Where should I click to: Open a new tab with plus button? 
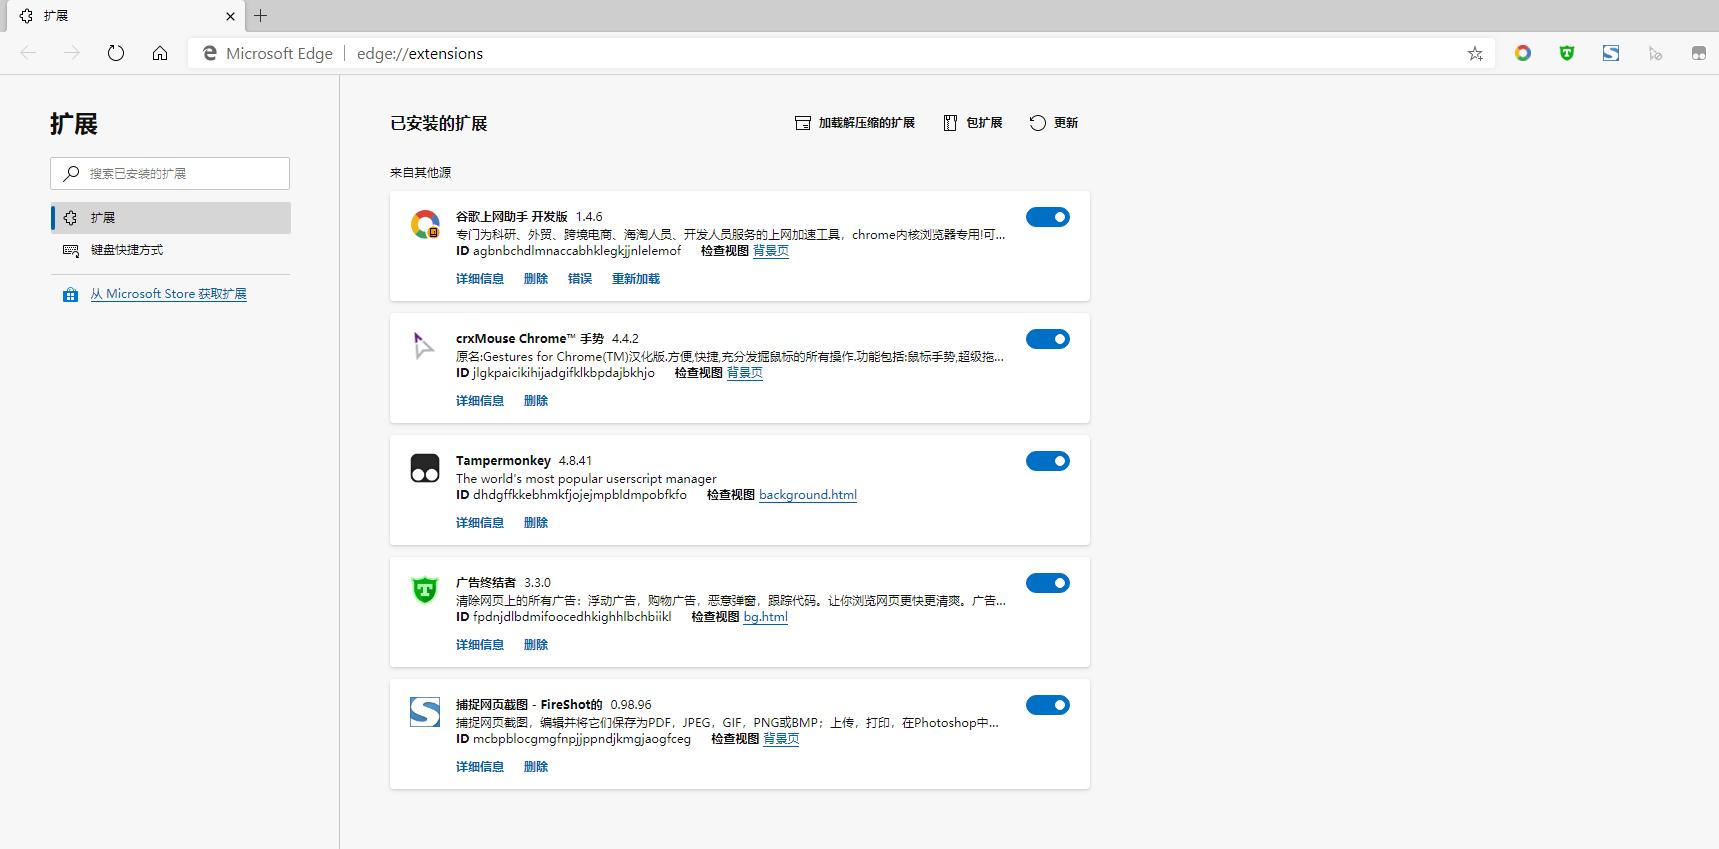(260, 15)
